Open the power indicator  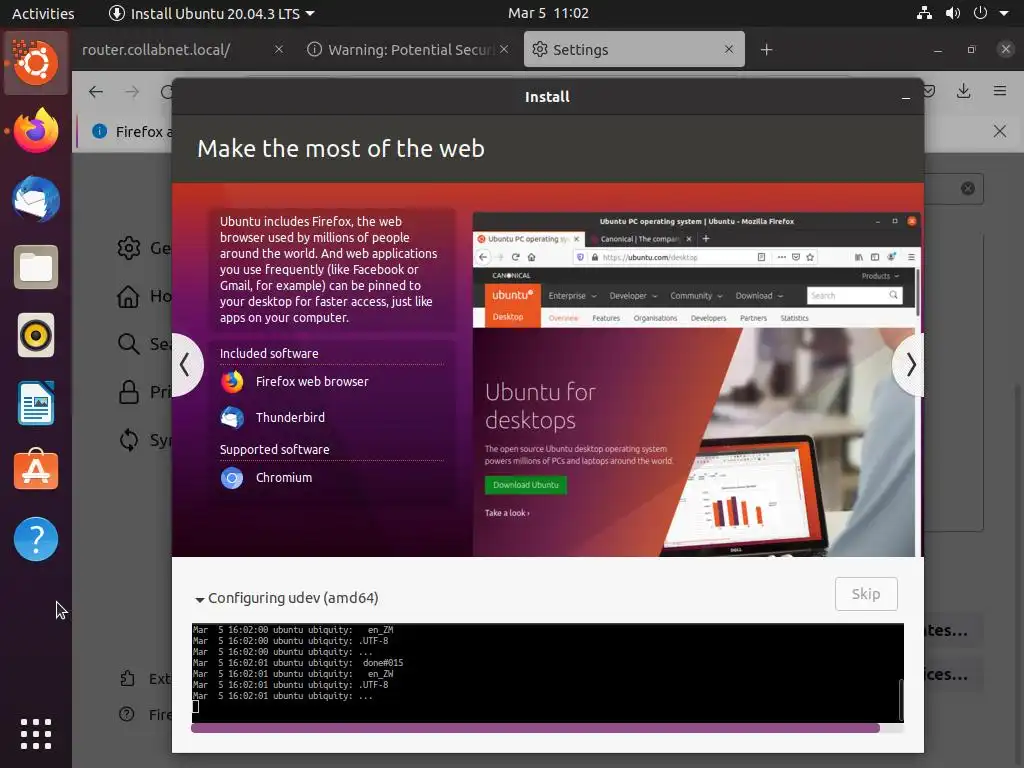(980, 13)
